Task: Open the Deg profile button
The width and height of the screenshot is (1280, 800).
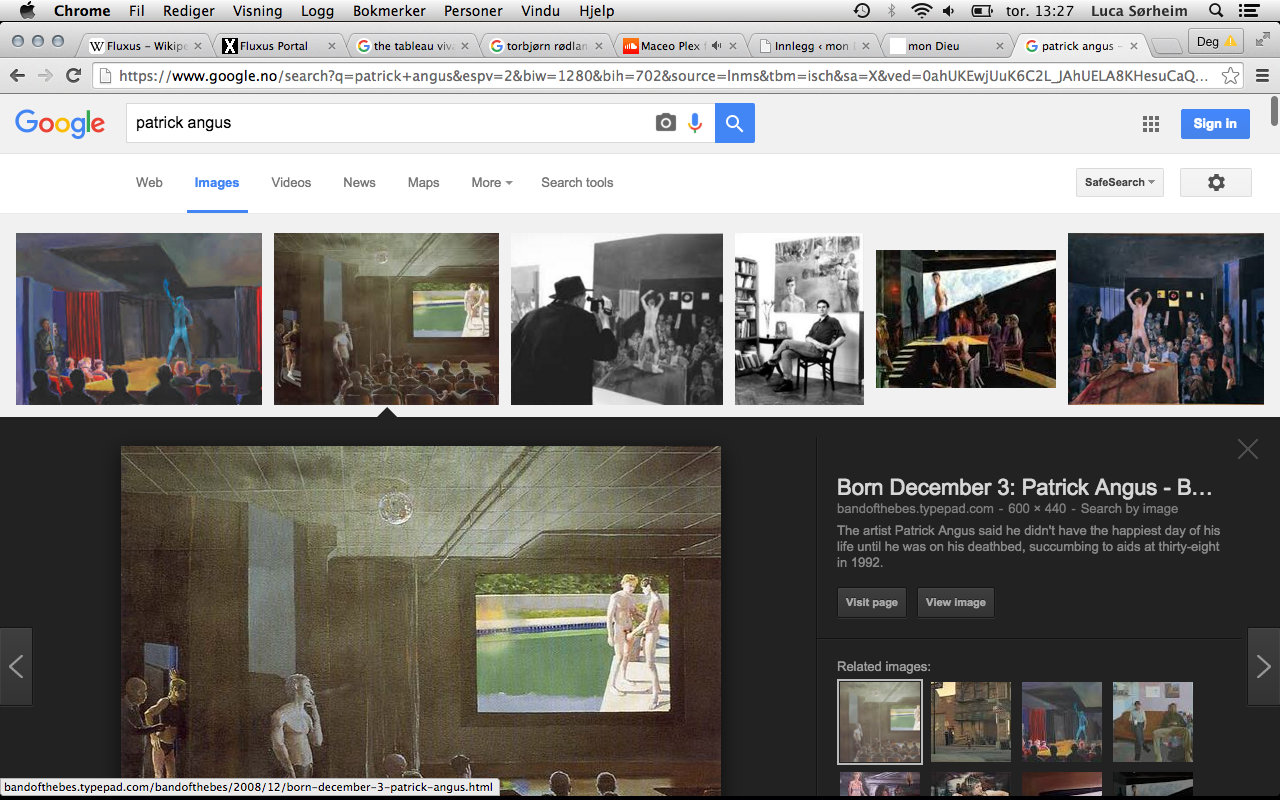Action: [x=1217, y=41]
